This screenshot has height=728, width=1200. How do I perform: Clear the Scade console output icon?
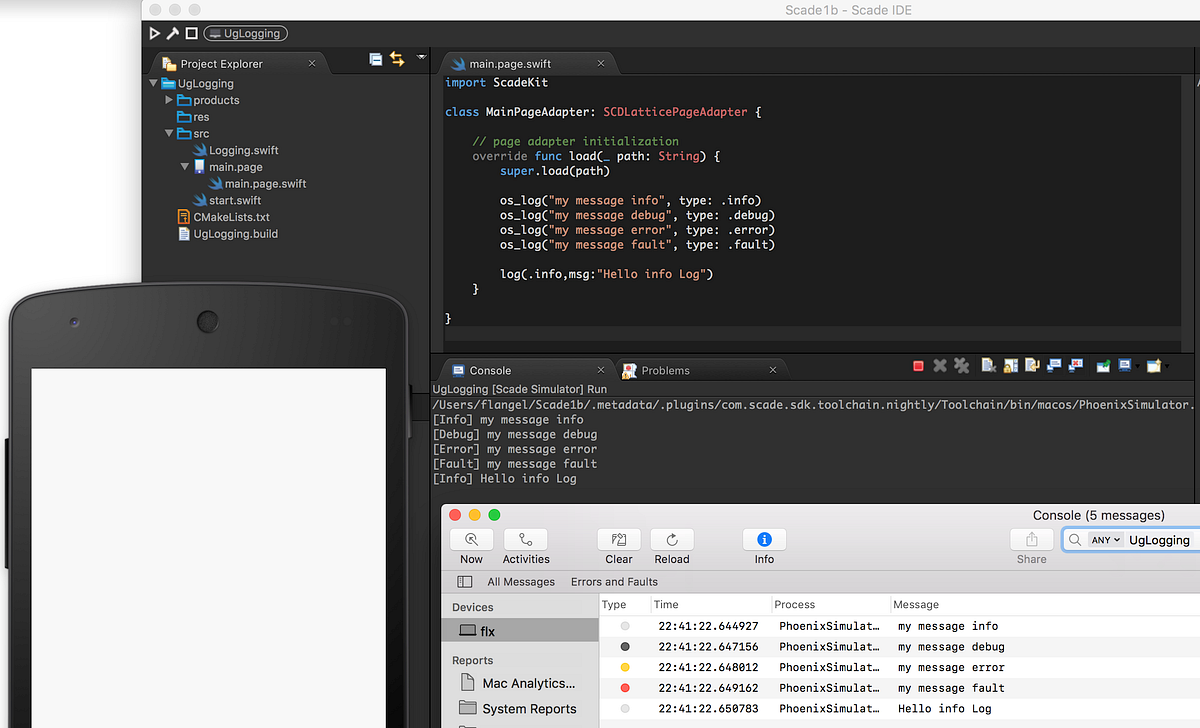985,365
